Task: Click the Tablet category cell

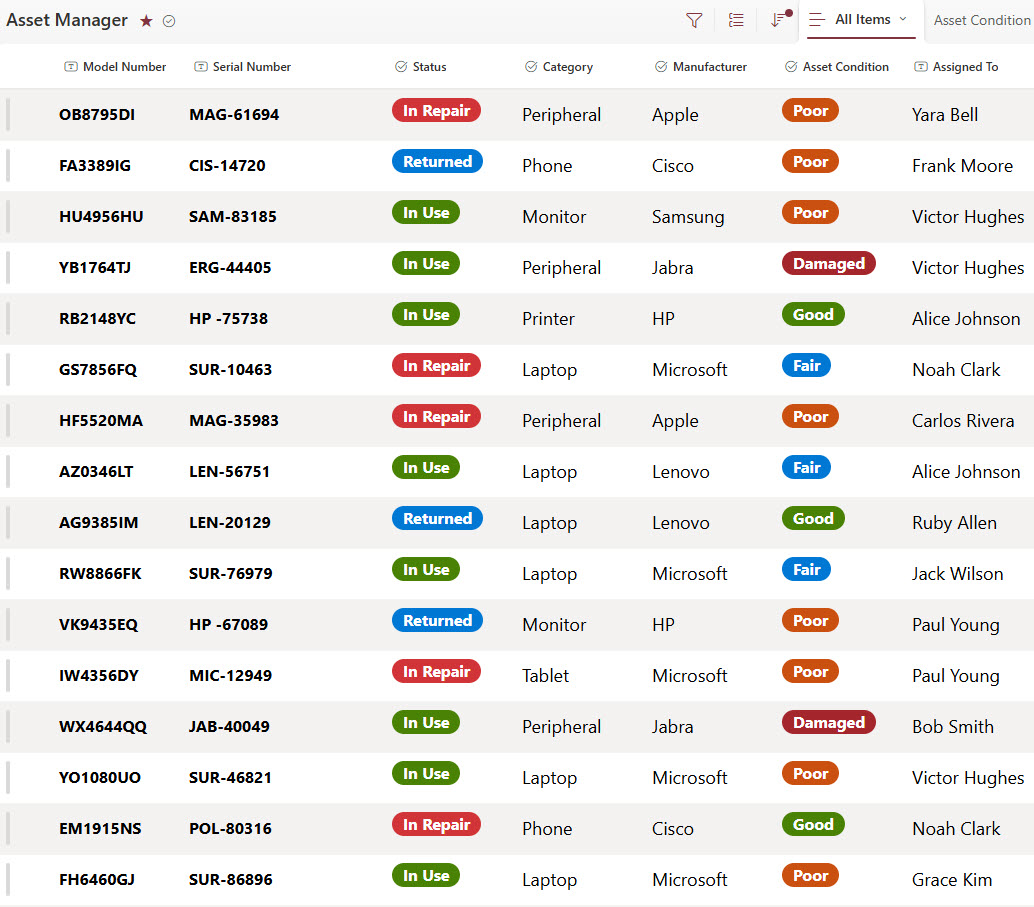Action: (545, 675)
